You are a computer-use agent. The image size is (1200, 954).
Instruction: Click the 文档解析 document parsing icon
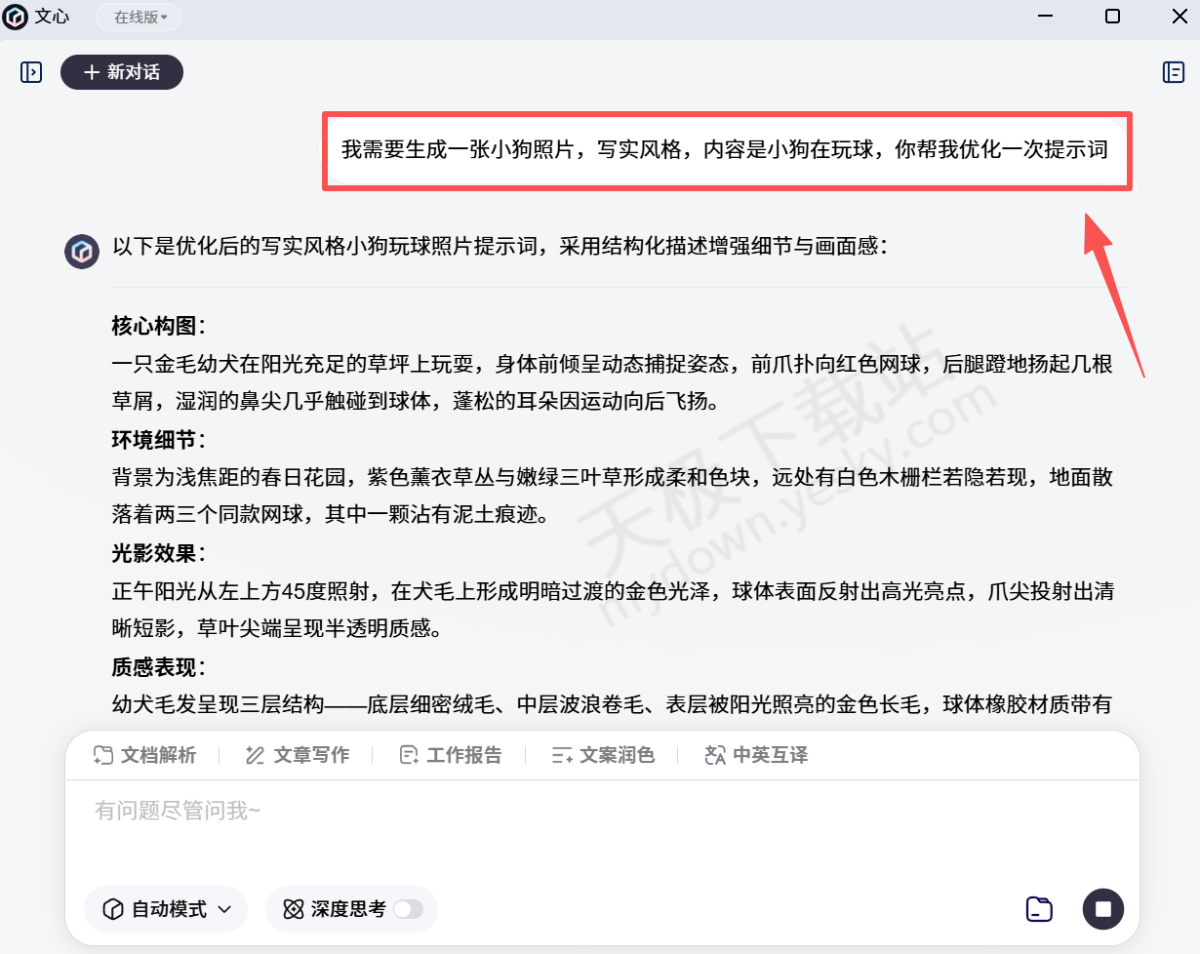coord(103,755)
